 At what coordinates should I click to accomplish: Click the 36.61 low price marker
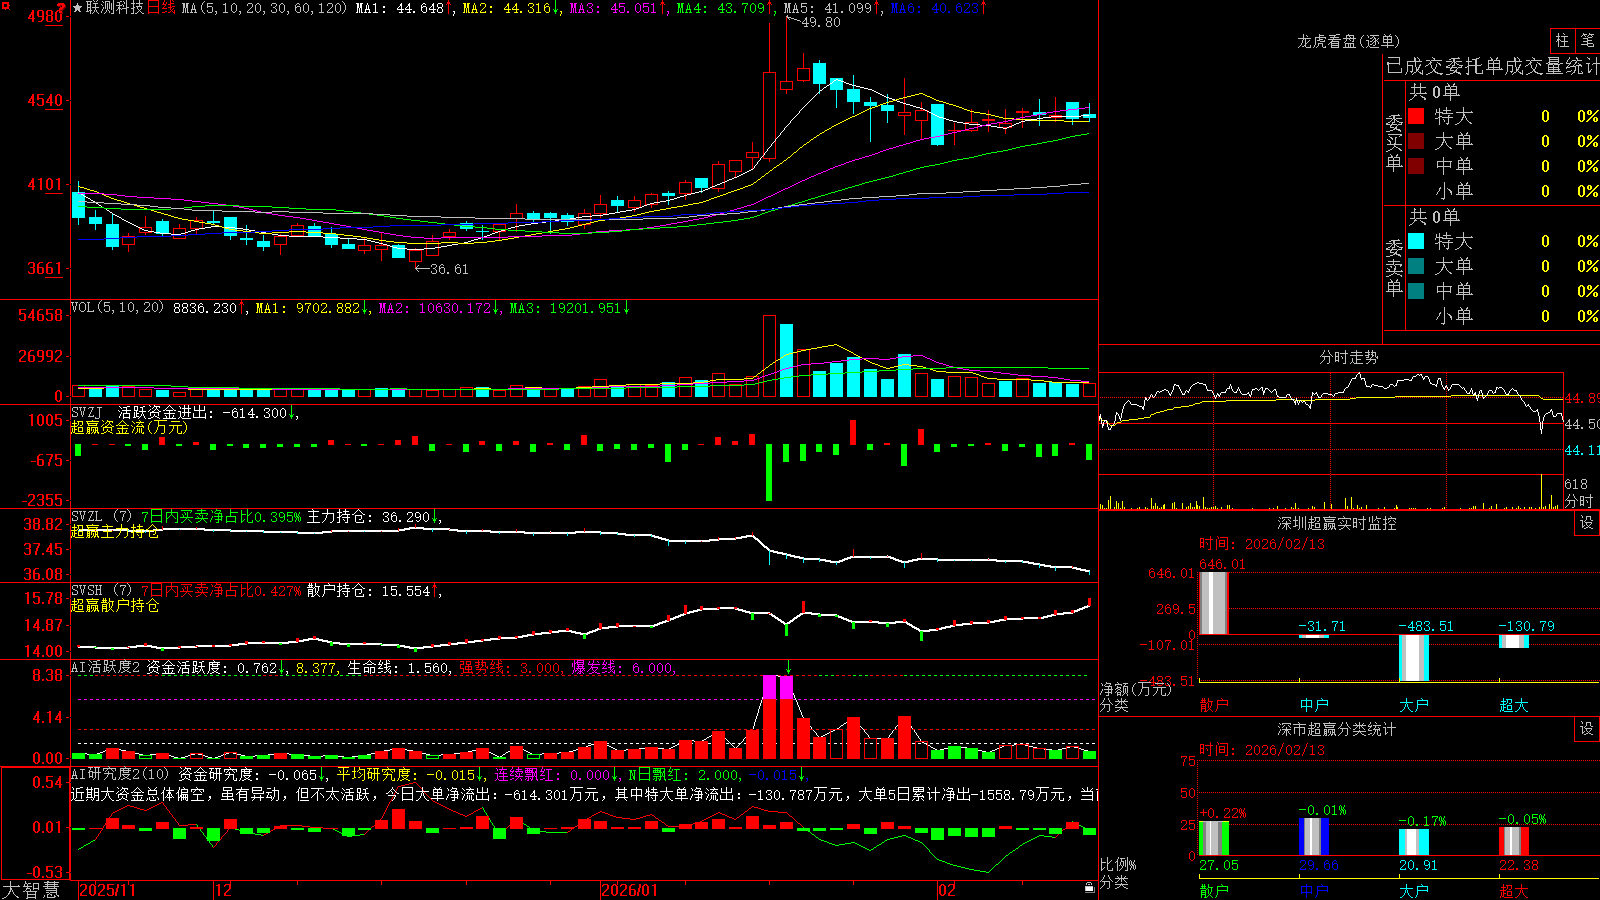449,269
